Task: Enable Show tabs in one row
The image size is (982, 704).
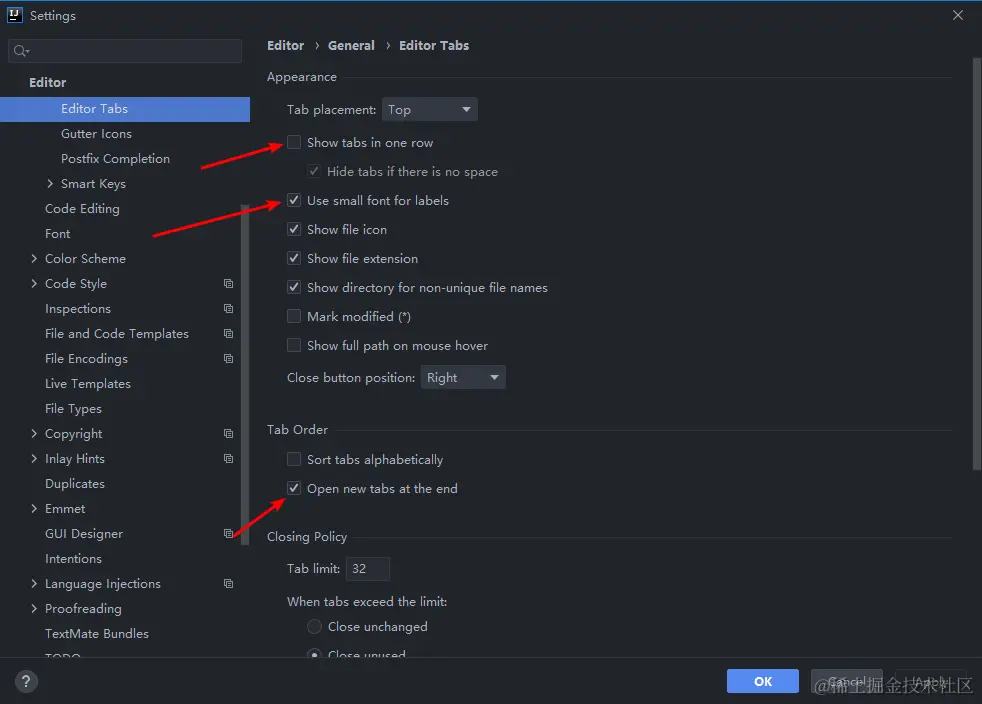Action: (x=294, y=142)
